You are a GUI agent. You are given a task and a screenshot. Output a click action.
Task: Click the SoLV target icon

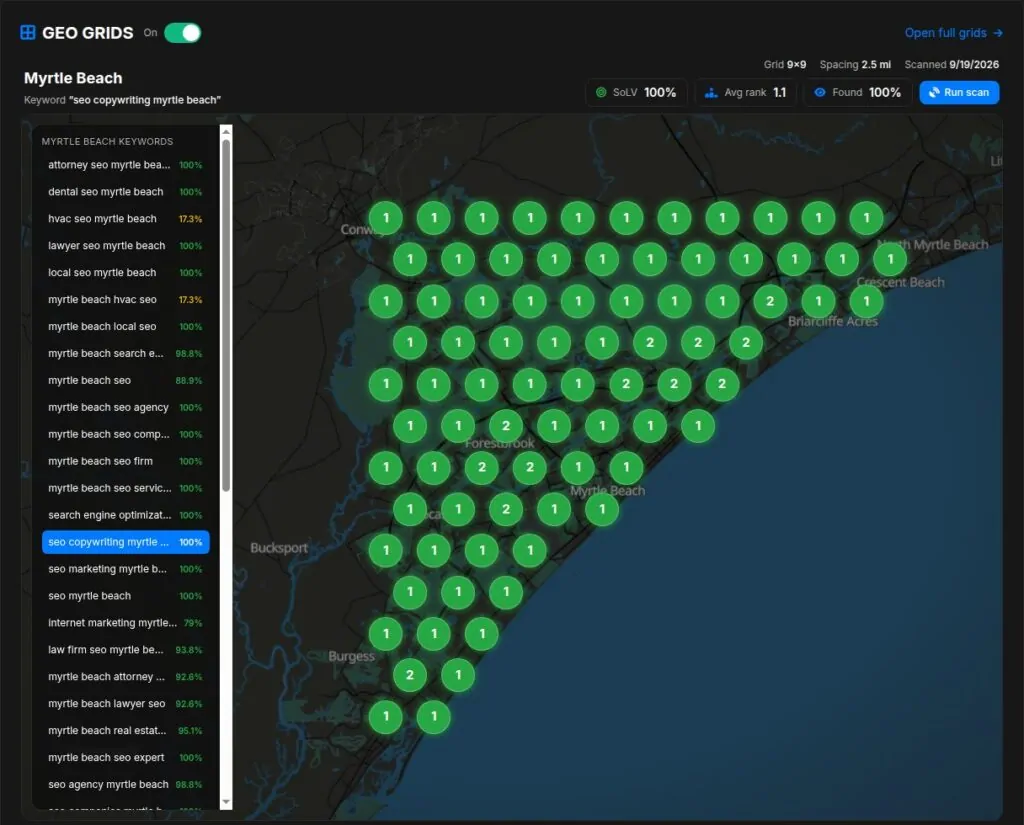tap(601, 92)
